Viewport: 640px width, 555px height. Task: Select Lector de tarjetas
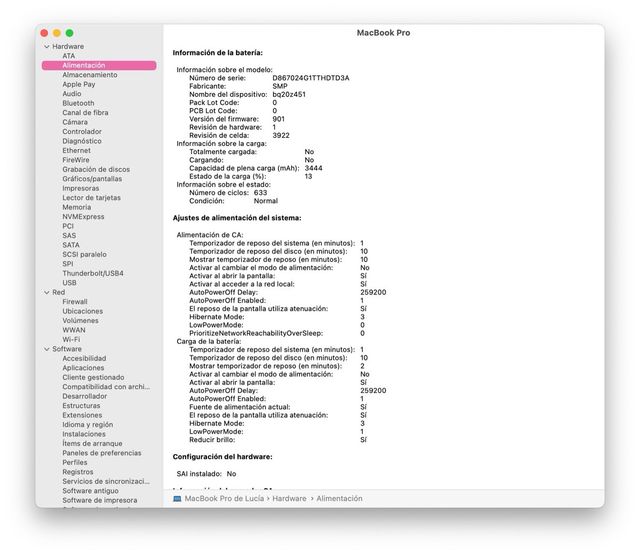coord(91,198)
